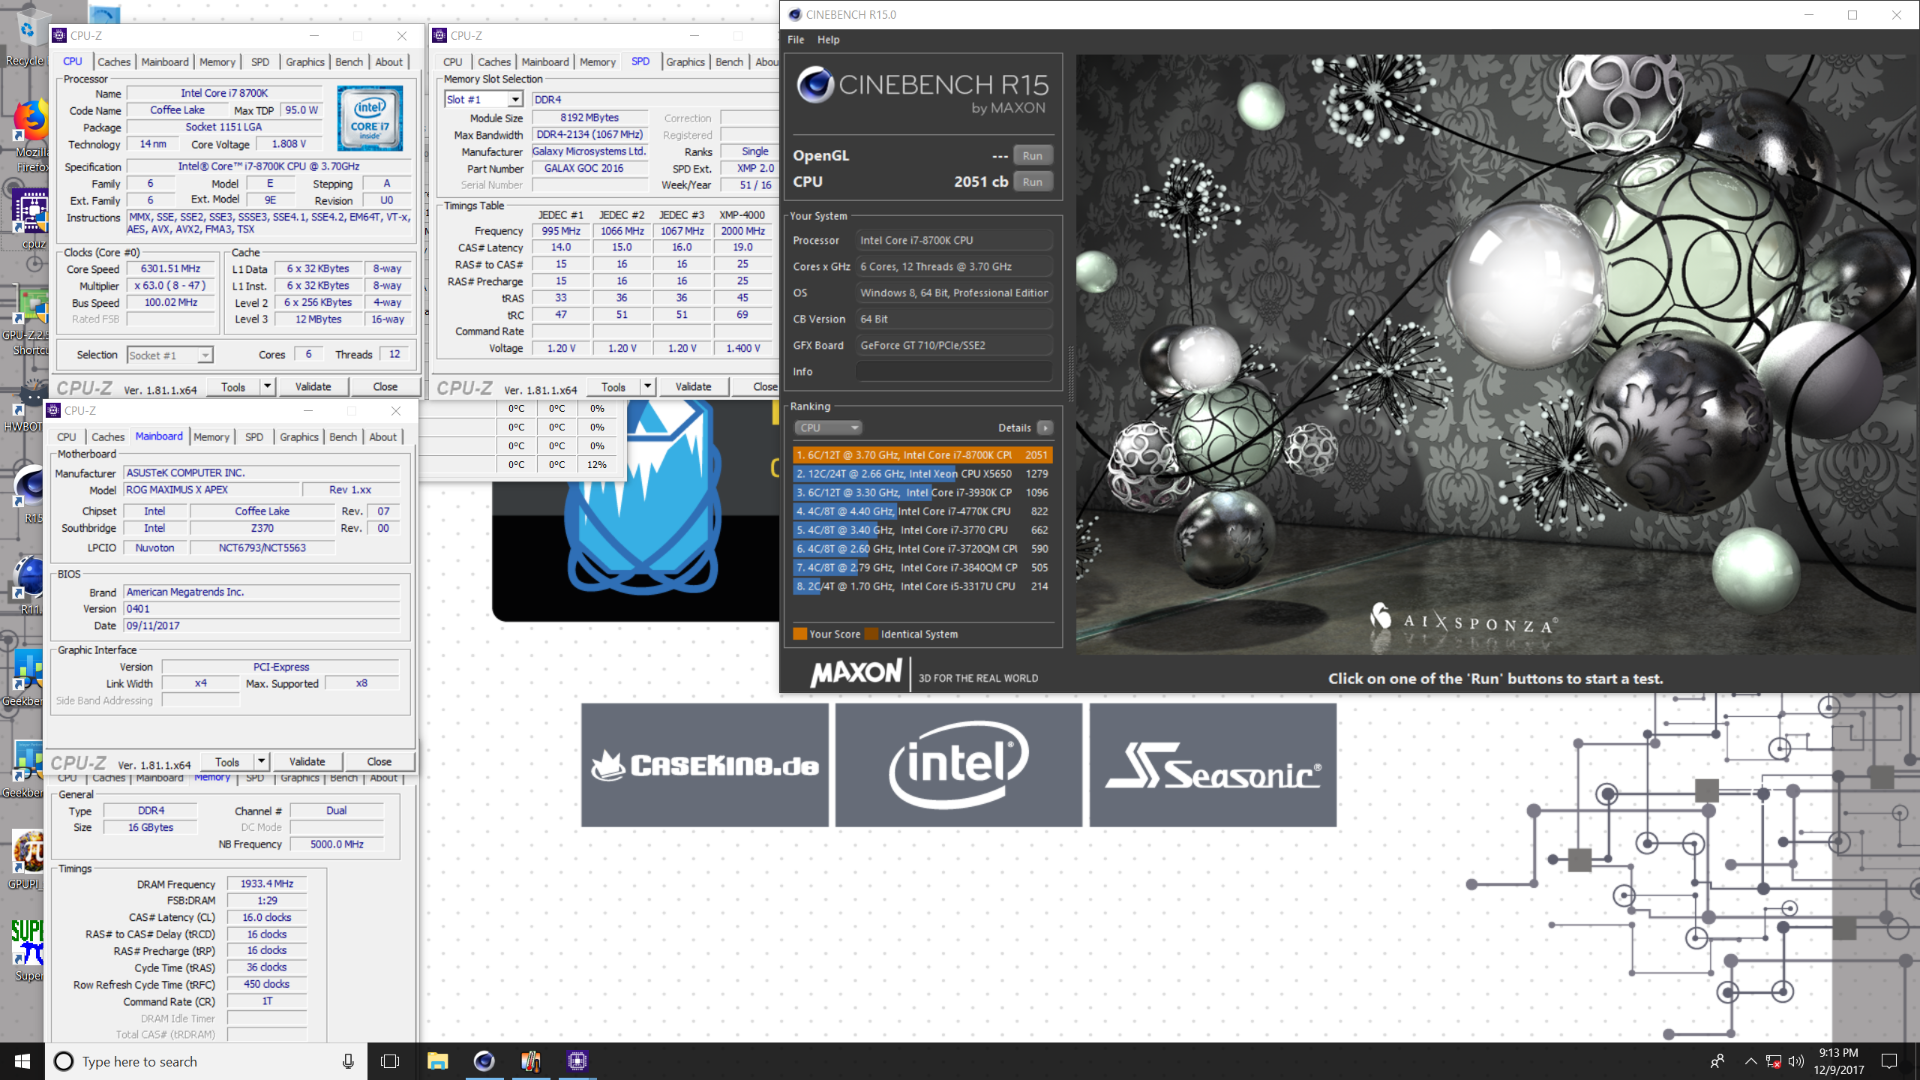Viewport: 1920px width, 1080px height.
Task: Open the Socket #1 selection dropdown
Action: pyautogui.click(x=170, y=355)
